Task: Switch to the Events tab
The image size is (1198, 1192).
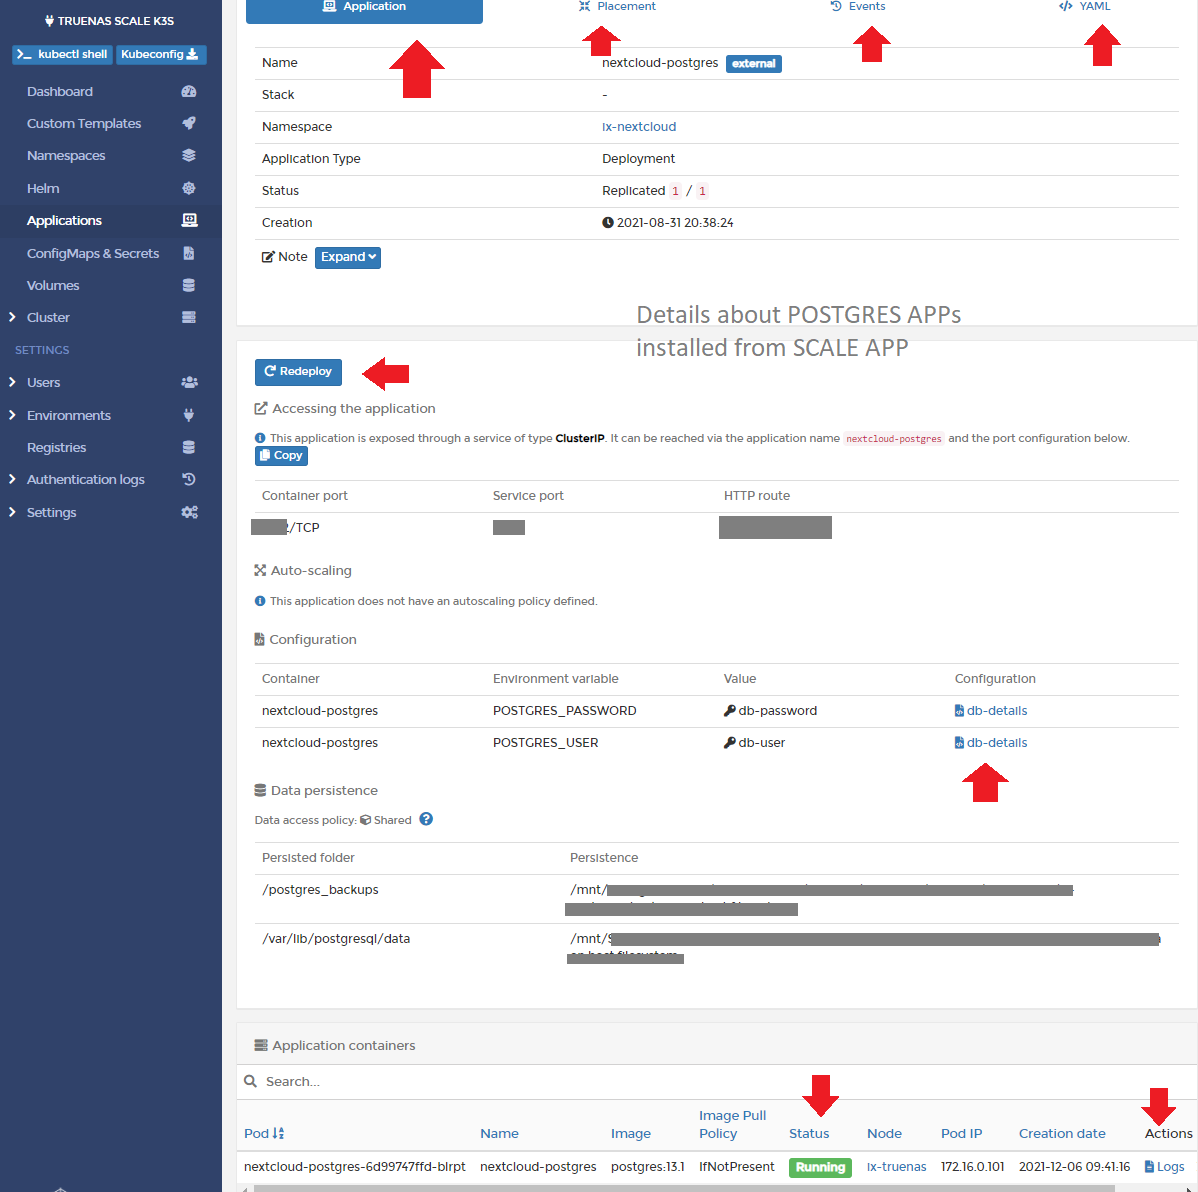Action: (x=858, y=6)
